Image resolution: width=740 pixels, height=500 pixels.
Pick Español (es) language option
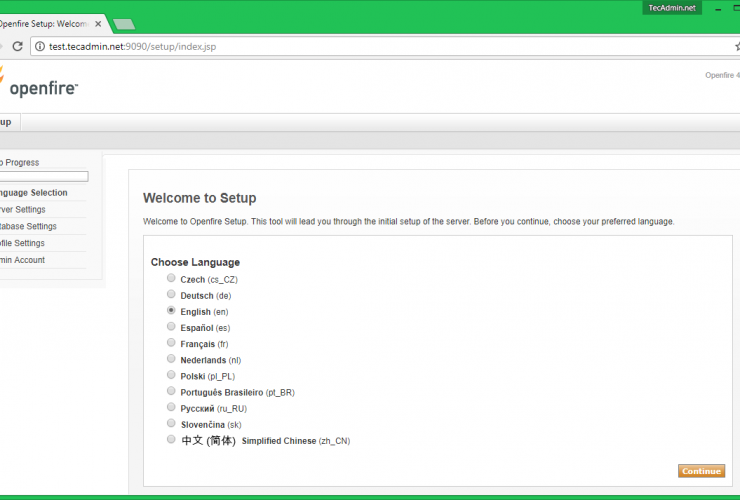point(171,327)
